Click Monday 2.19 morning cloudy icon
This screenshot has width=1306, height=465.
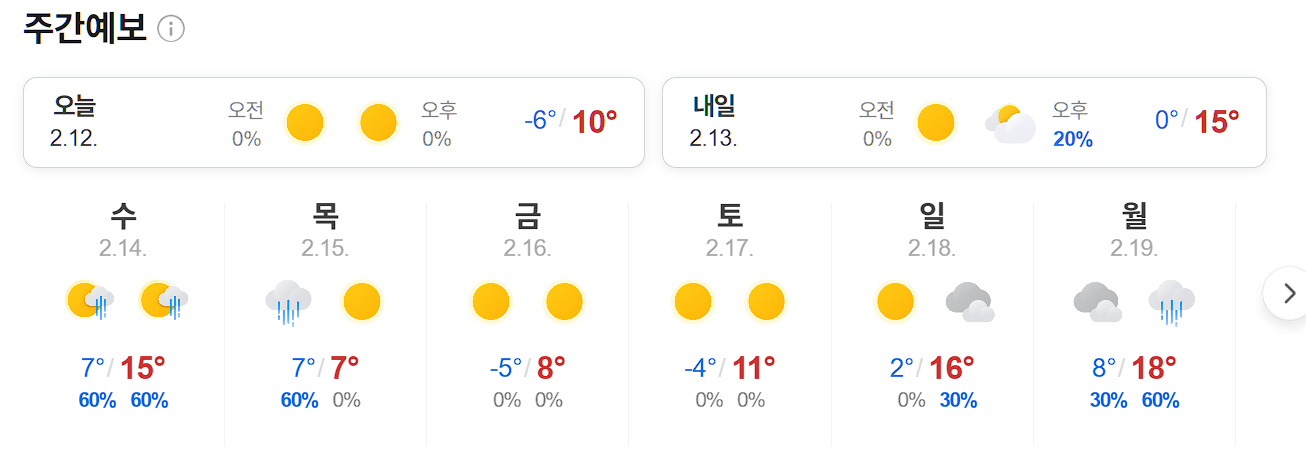click(x=1096, y=301)
